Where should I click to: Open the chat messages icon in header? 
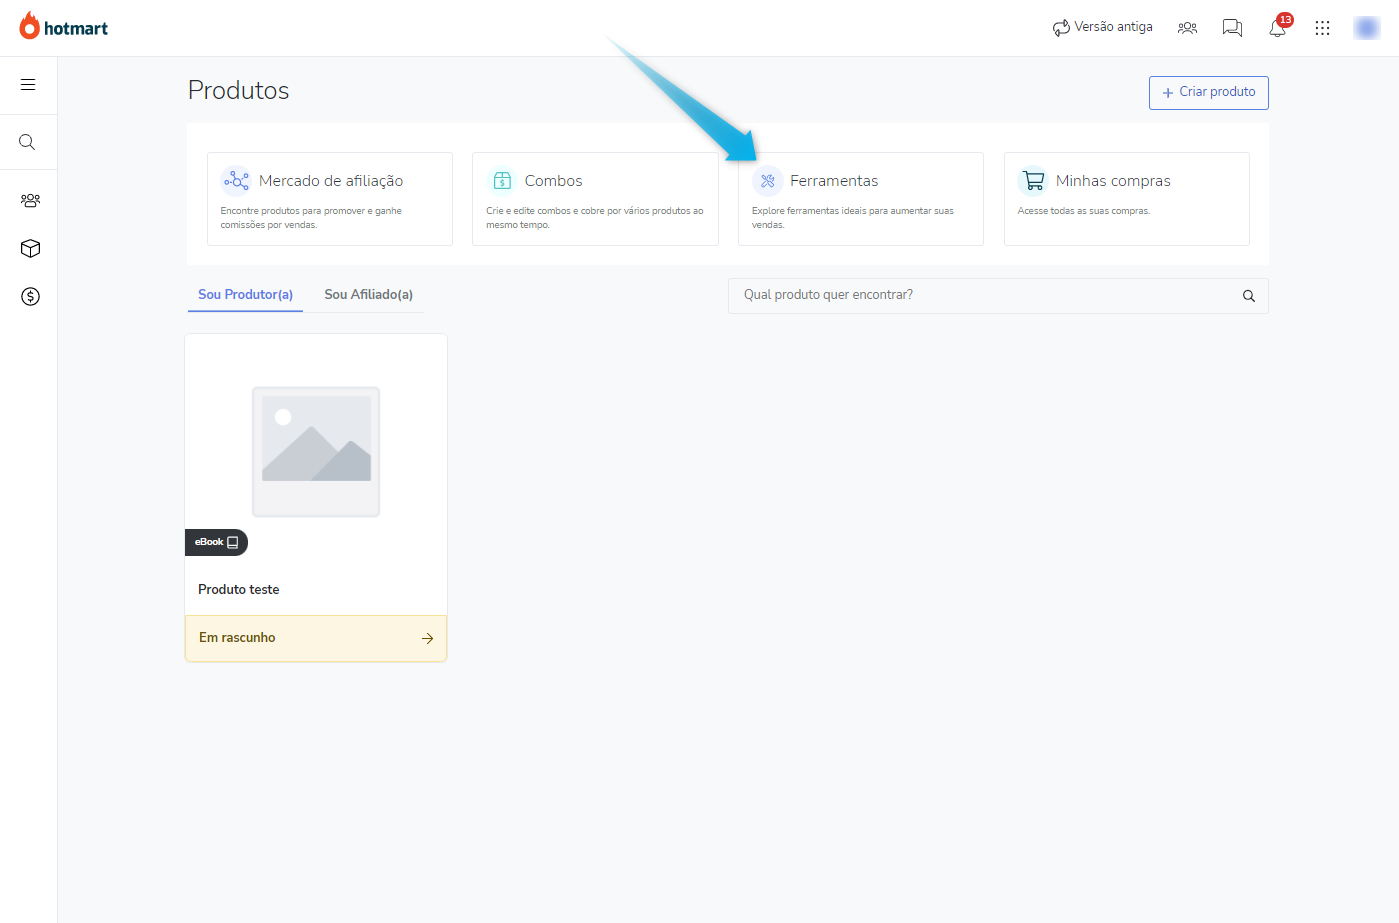click(1232, 28)
